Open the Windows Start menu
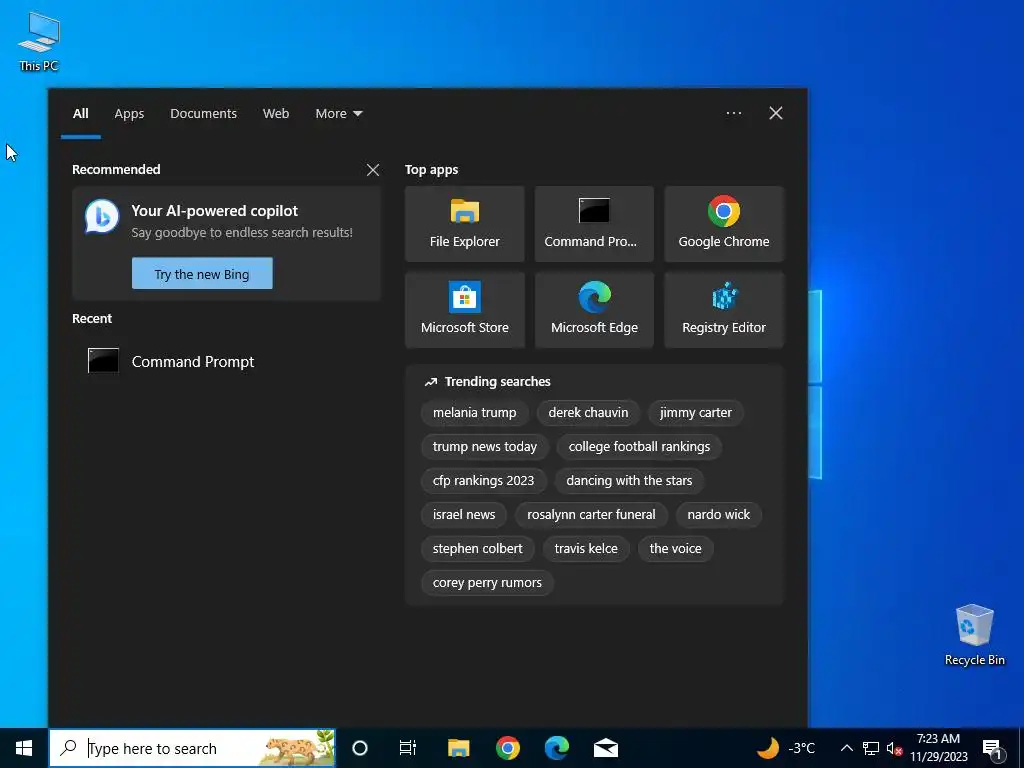The width and height of the screenshot is (1024, 768). point(24,748)
